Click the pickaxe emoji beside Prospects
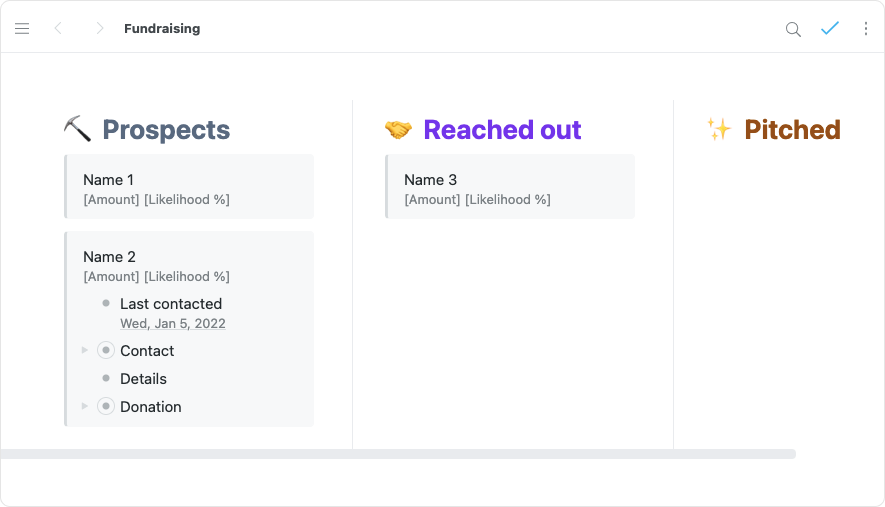885x507 pixels. pos(77,129)
